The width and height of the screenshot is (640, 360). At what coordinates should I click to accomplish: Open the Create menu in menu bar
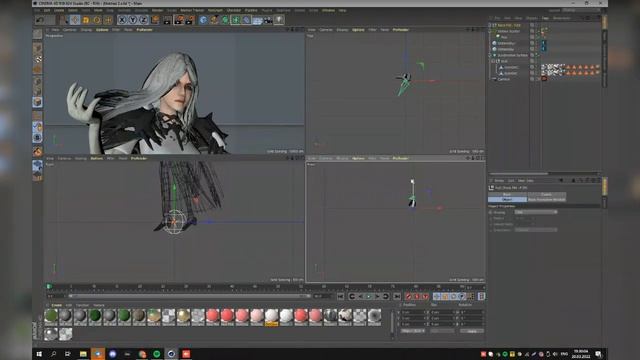click(x=59, y=10)
